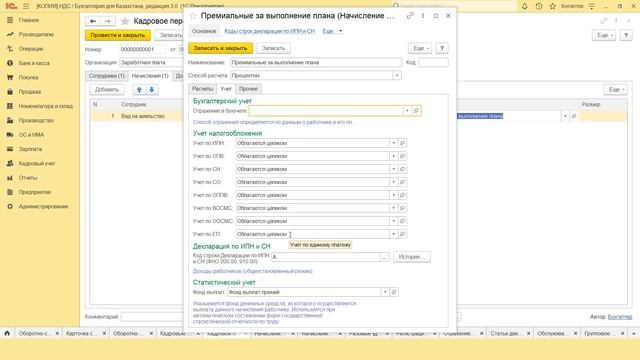Click the История button
The width and height of the screenshot is (640, 360).
411,257
